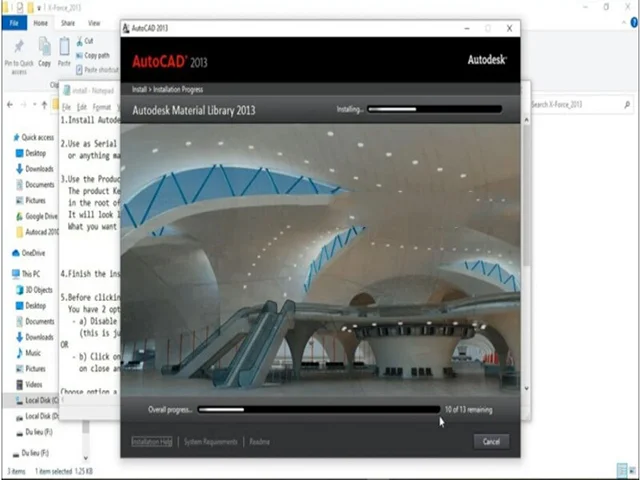Select Music under This PC
The height and width of the screenshot is (480, 640).
point(28,353)
